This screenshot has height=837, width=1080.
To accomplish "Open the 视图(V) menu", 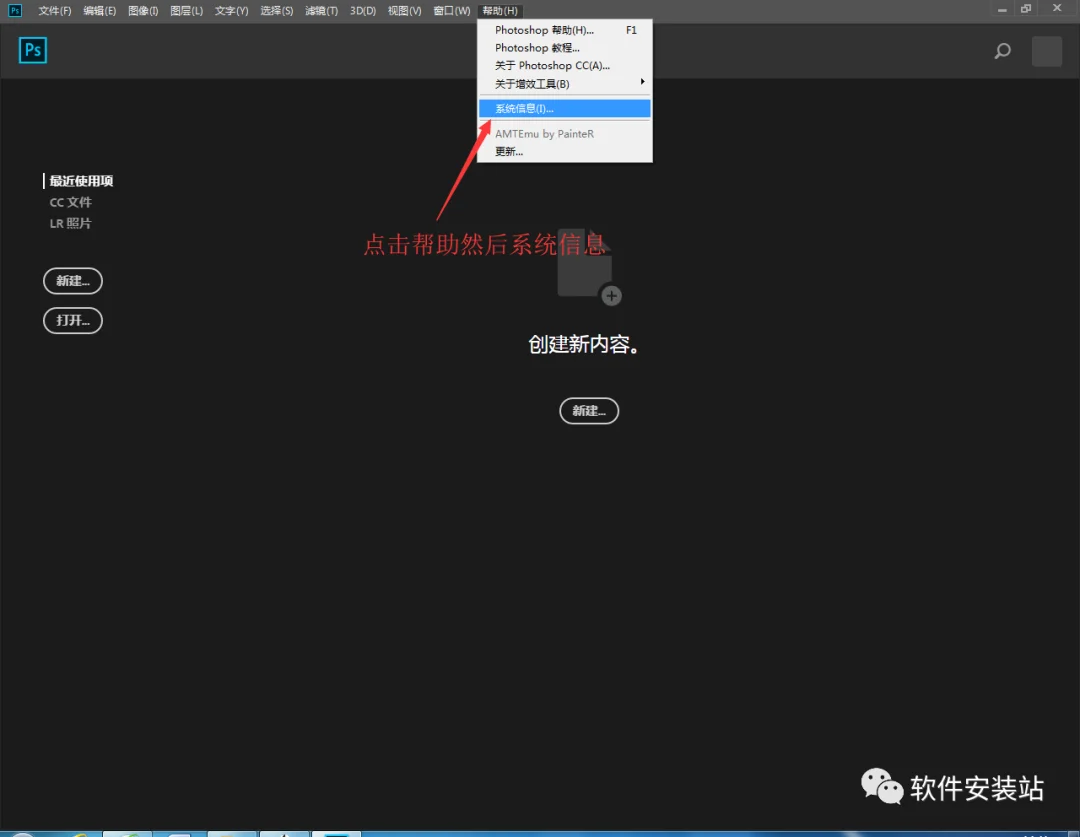I will [x=404, y=11].
